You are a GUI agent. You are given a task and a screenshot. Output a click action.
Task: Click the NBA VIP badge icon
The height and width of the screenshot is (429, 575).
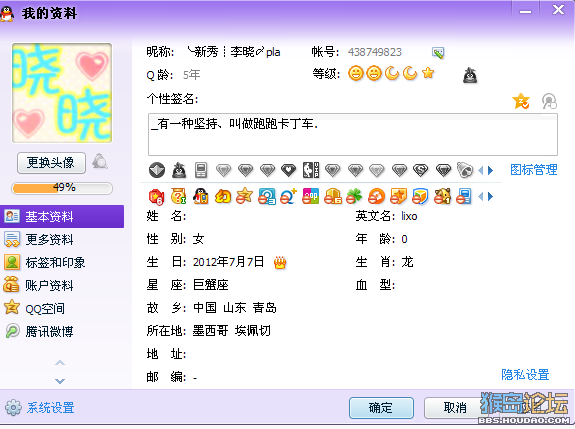[311, 170]
